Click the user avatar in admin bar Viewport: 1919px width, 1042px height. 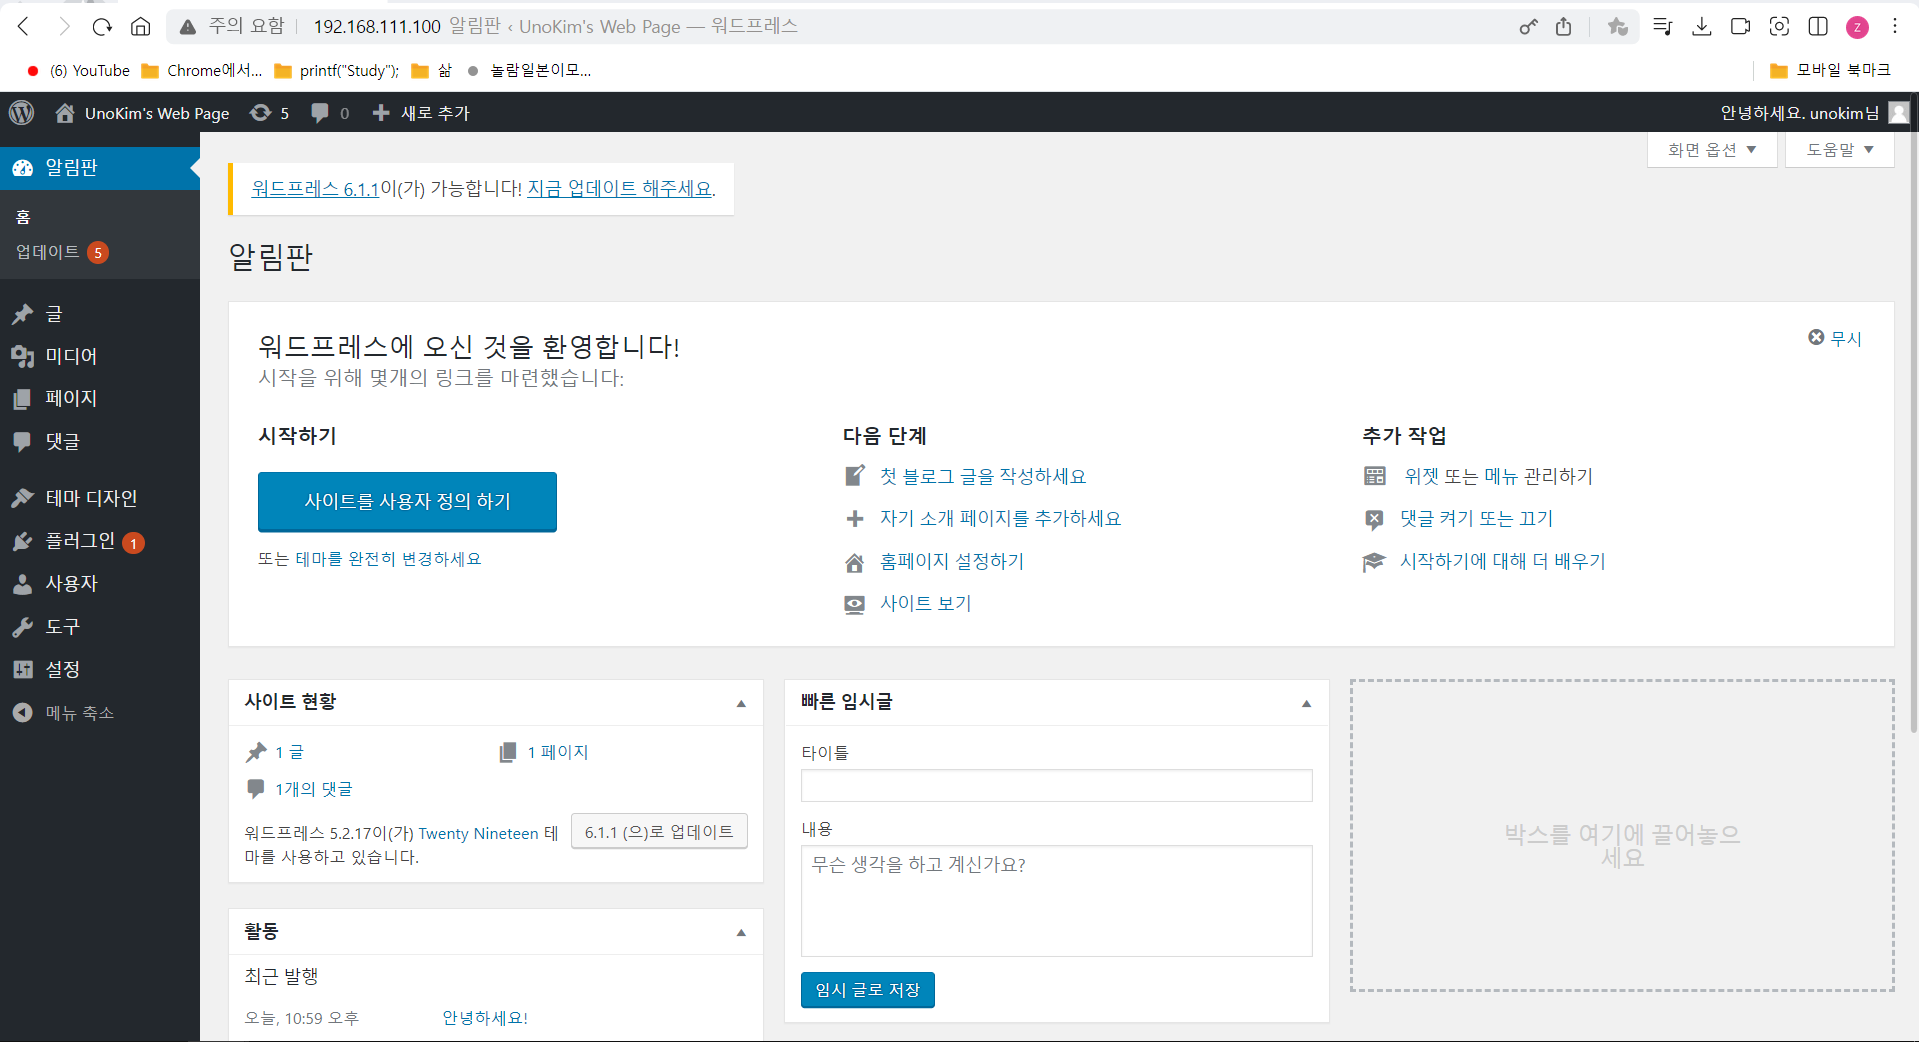1898,113
